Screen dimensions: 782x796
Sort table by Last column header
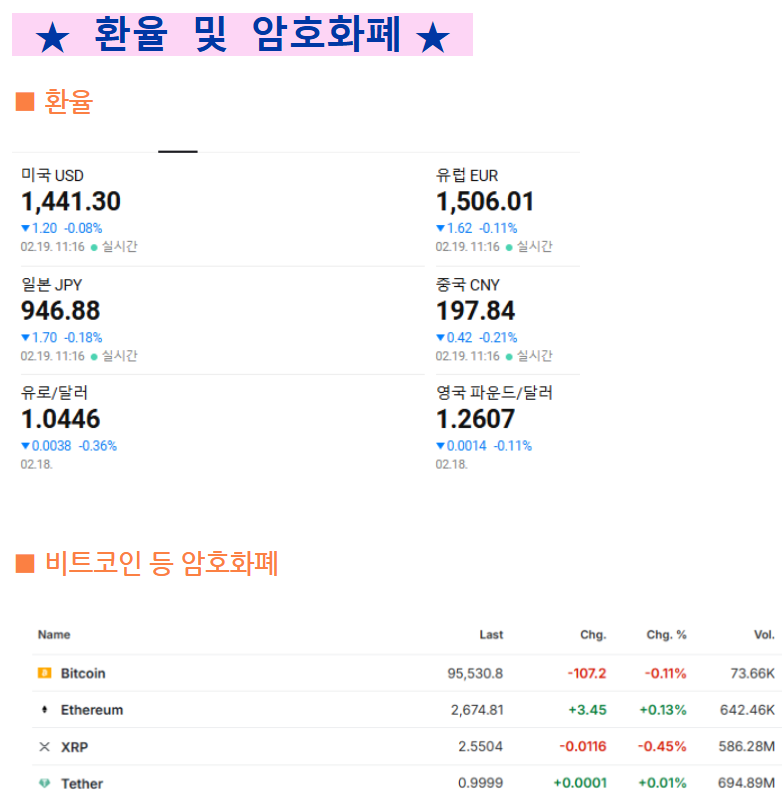[491, 635]
